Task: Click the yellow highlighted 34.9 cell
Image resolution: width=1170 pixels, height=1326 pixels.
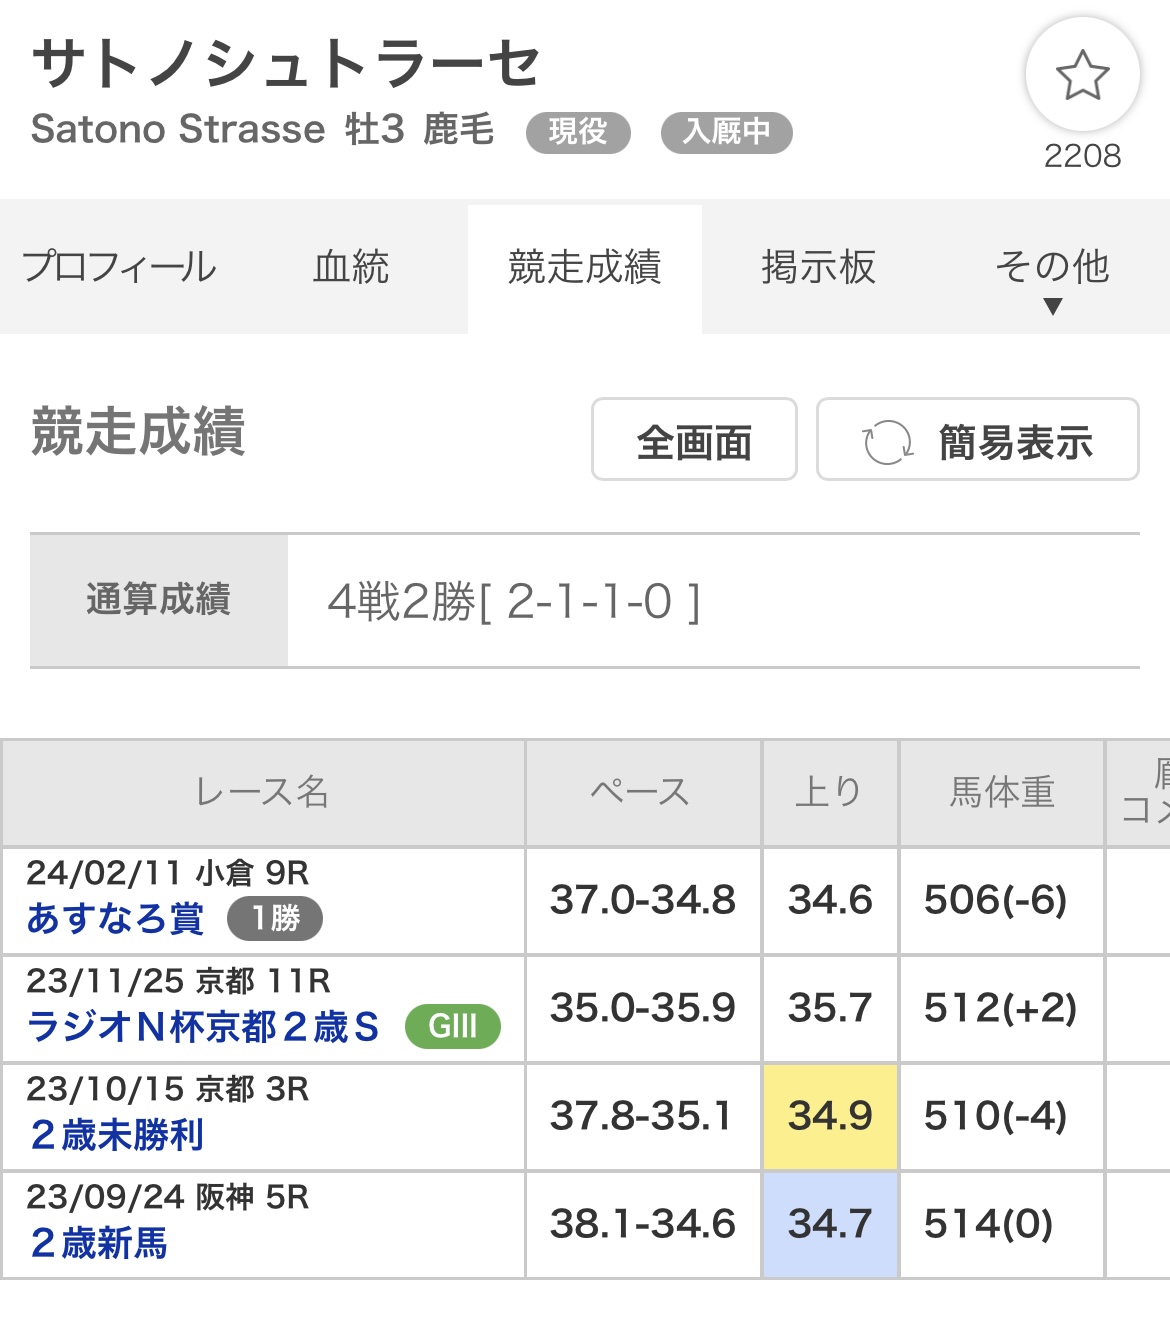Action: (830, 1116)
